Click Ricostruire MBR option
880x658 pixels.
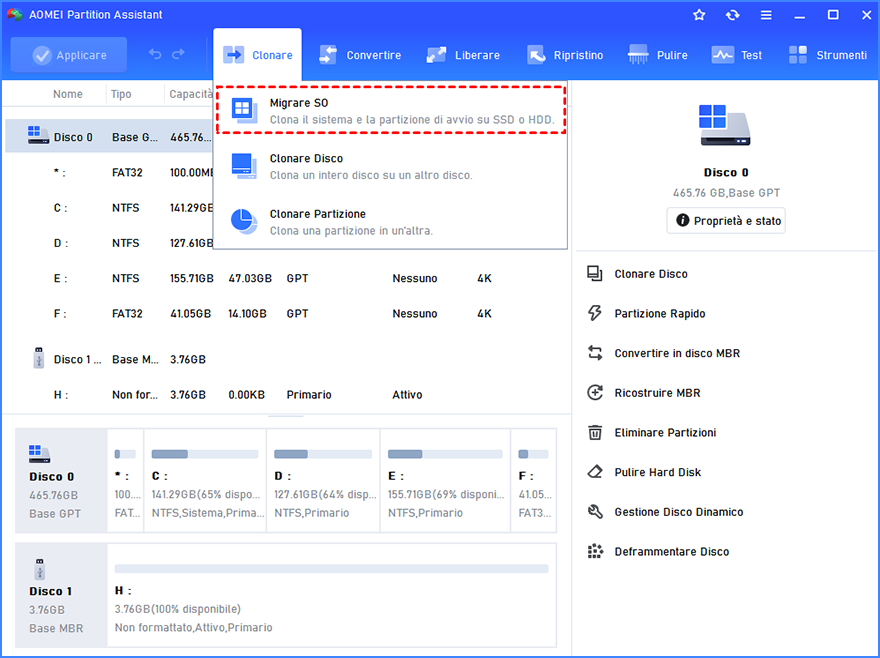click(x=657, y=393)
